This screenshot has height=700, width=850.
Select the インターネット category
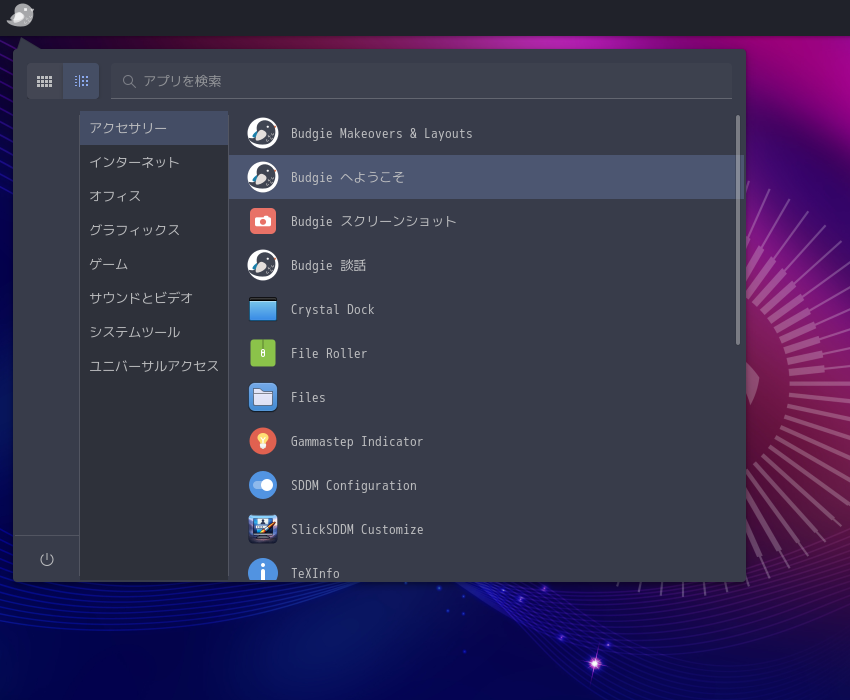point(134,162)
